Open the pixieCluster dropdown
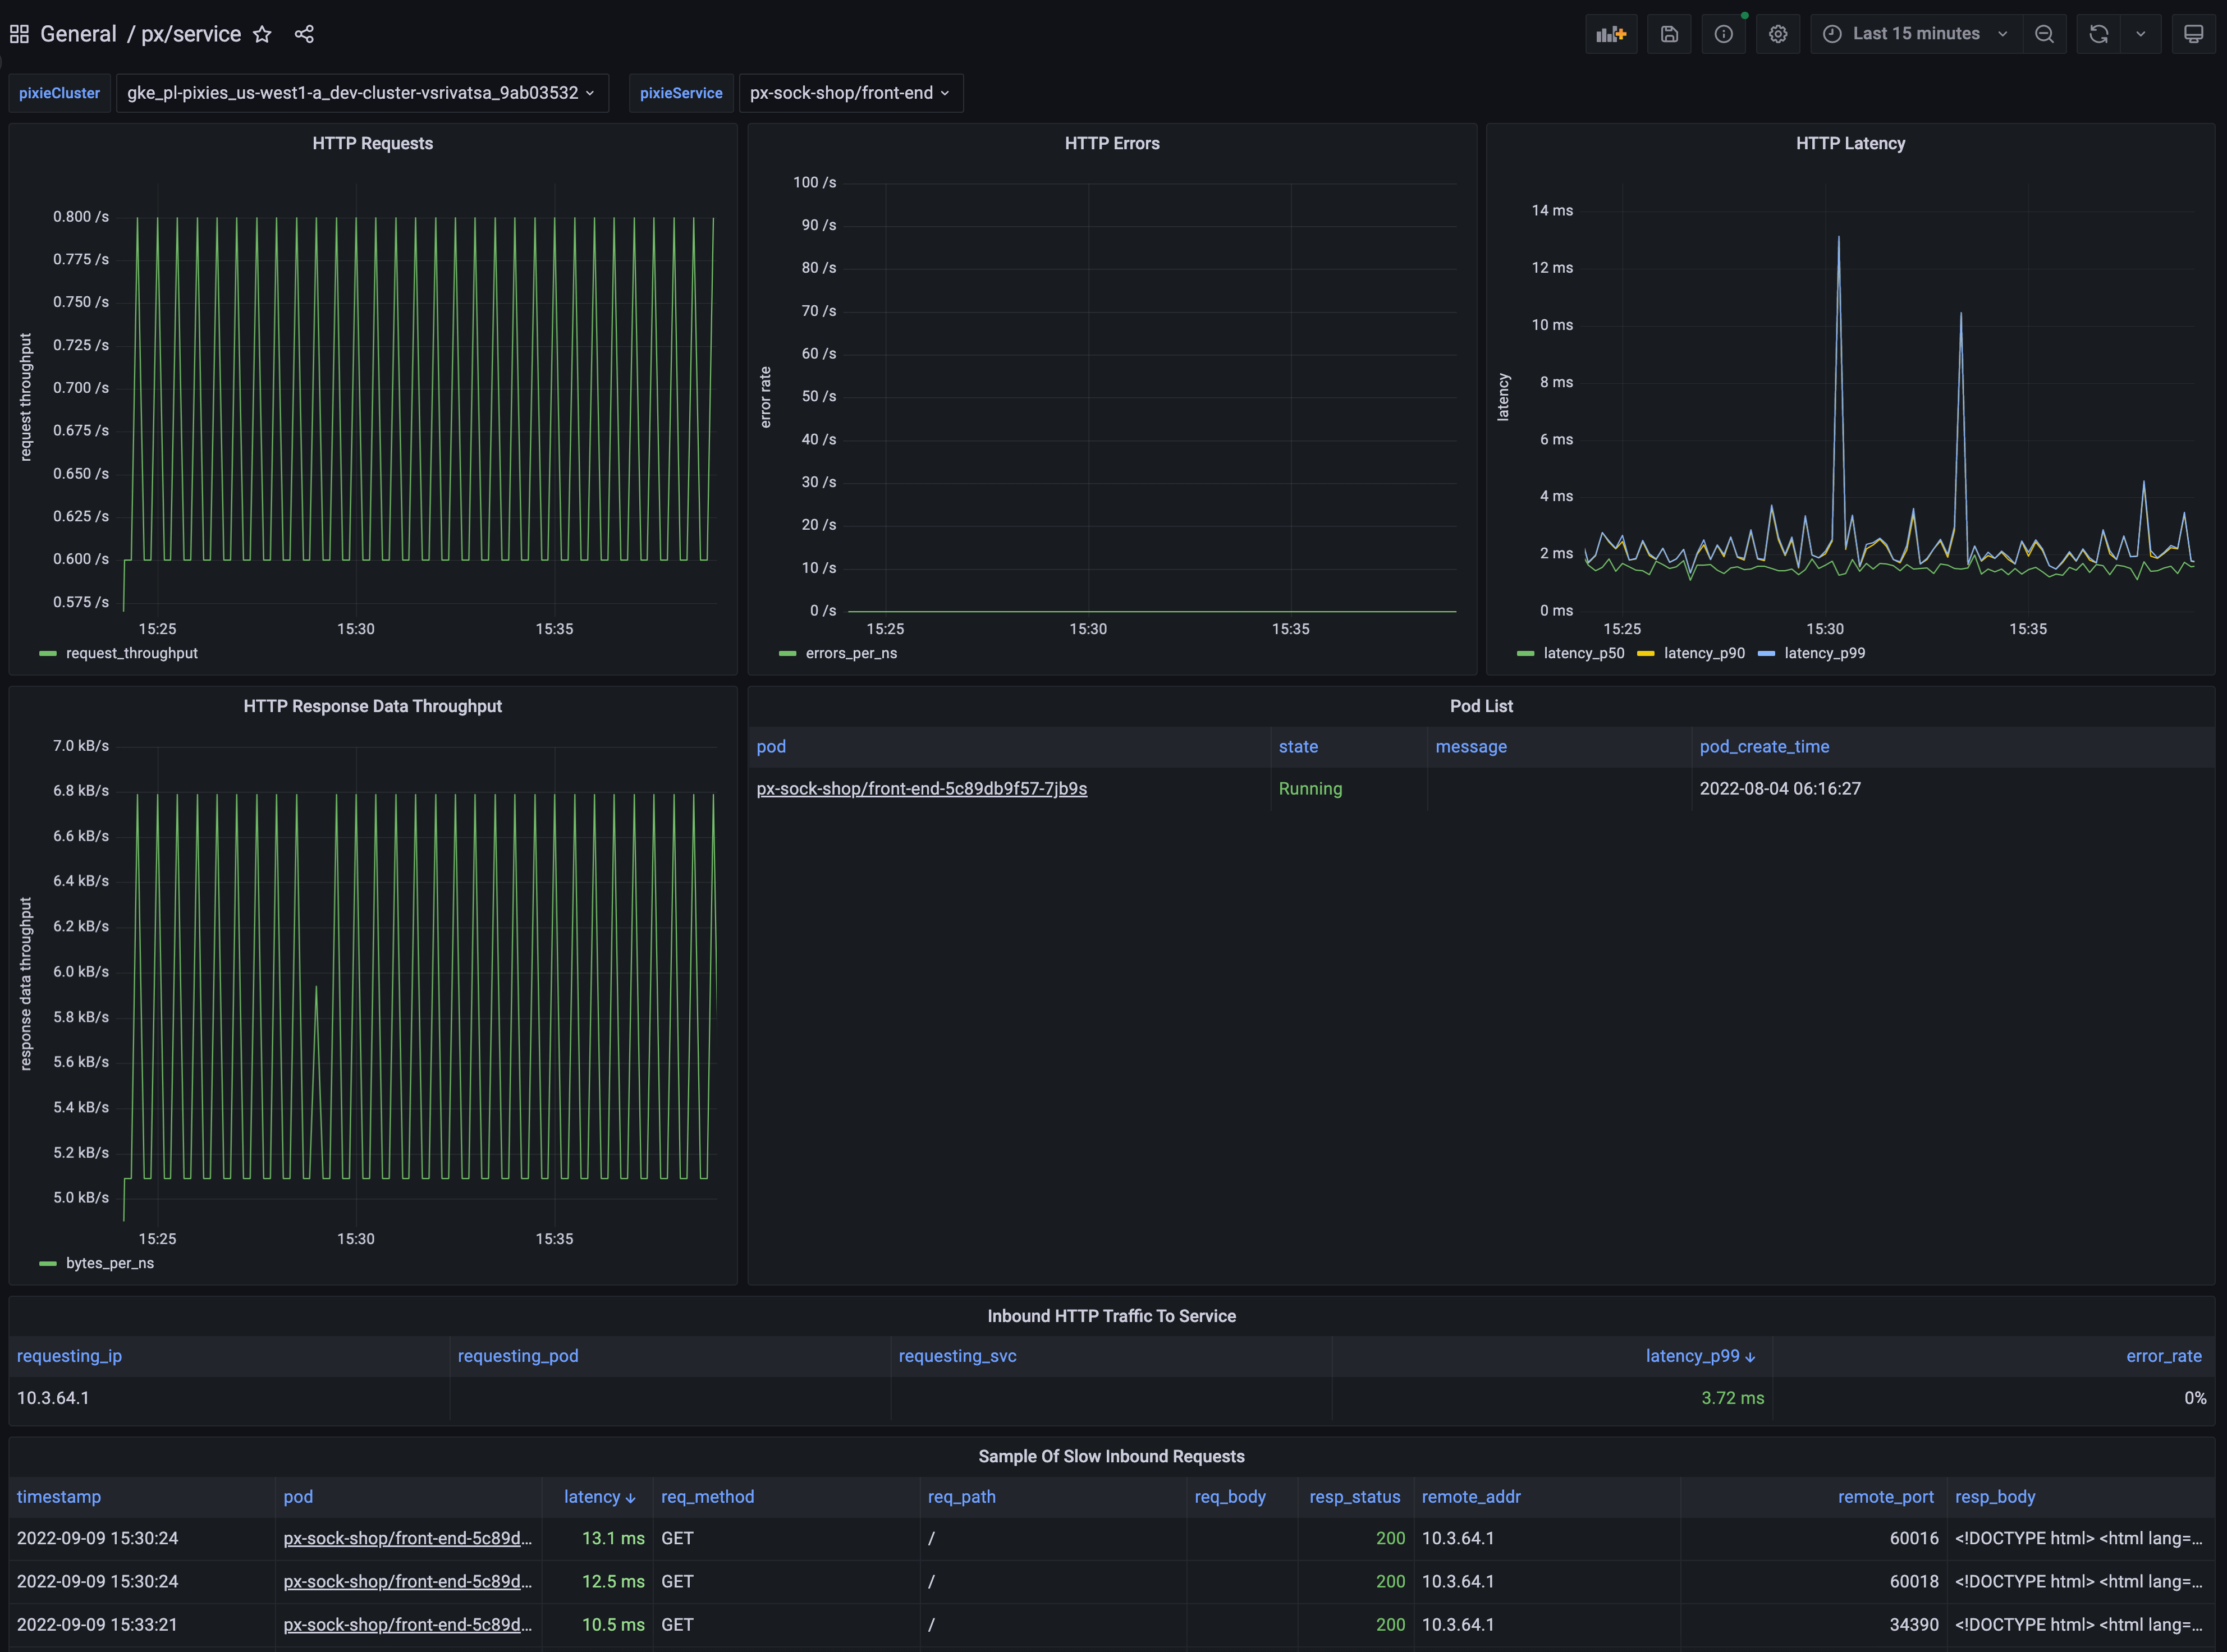This screenshot has height=1652, width=2227. (x=361, y=93)
